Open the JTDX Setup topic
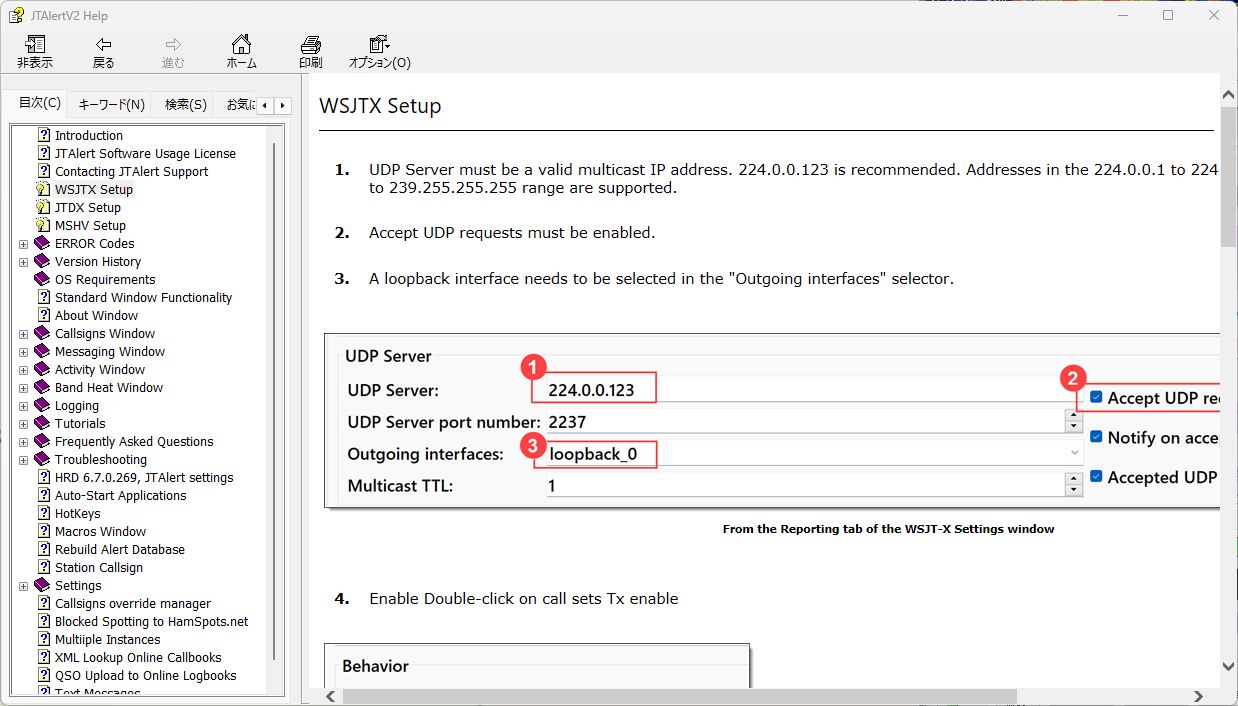This screenshot has width=1238, height=706. (x=88, y=207)
